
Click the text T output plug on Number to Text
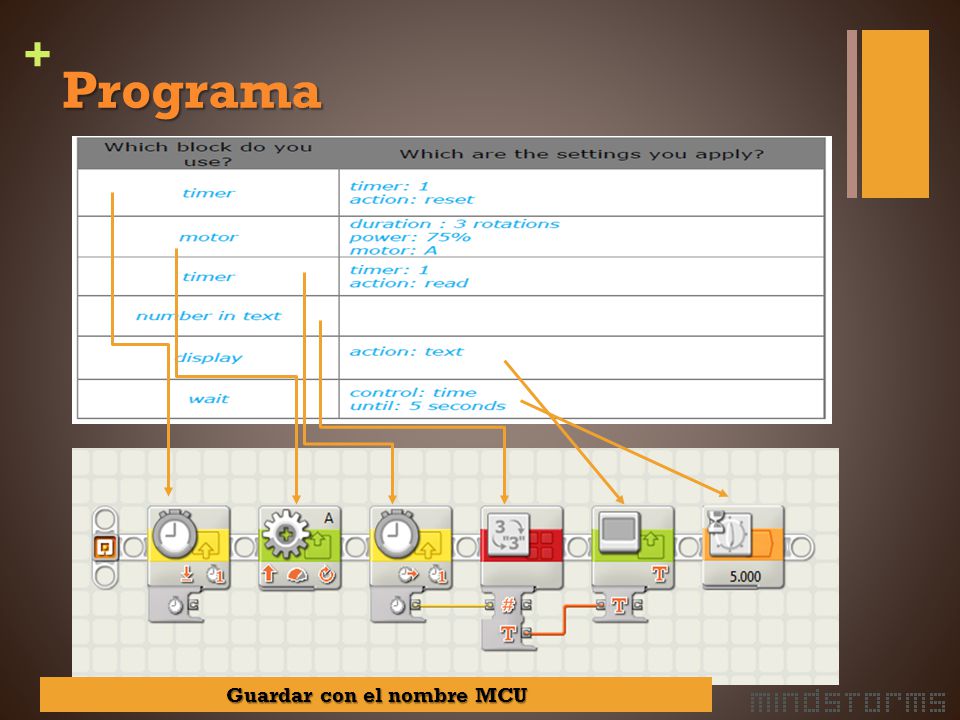[526, 632]
